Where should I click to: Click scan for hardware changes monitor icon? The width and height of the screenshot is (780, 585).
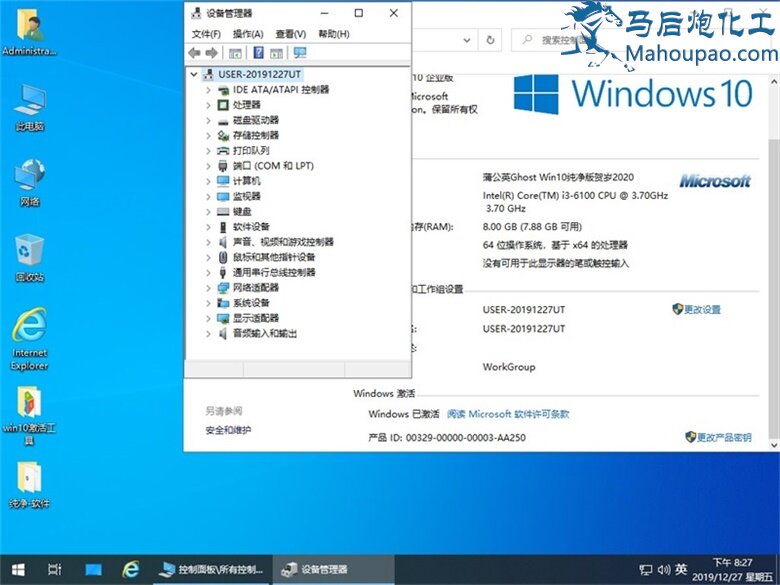299,53
